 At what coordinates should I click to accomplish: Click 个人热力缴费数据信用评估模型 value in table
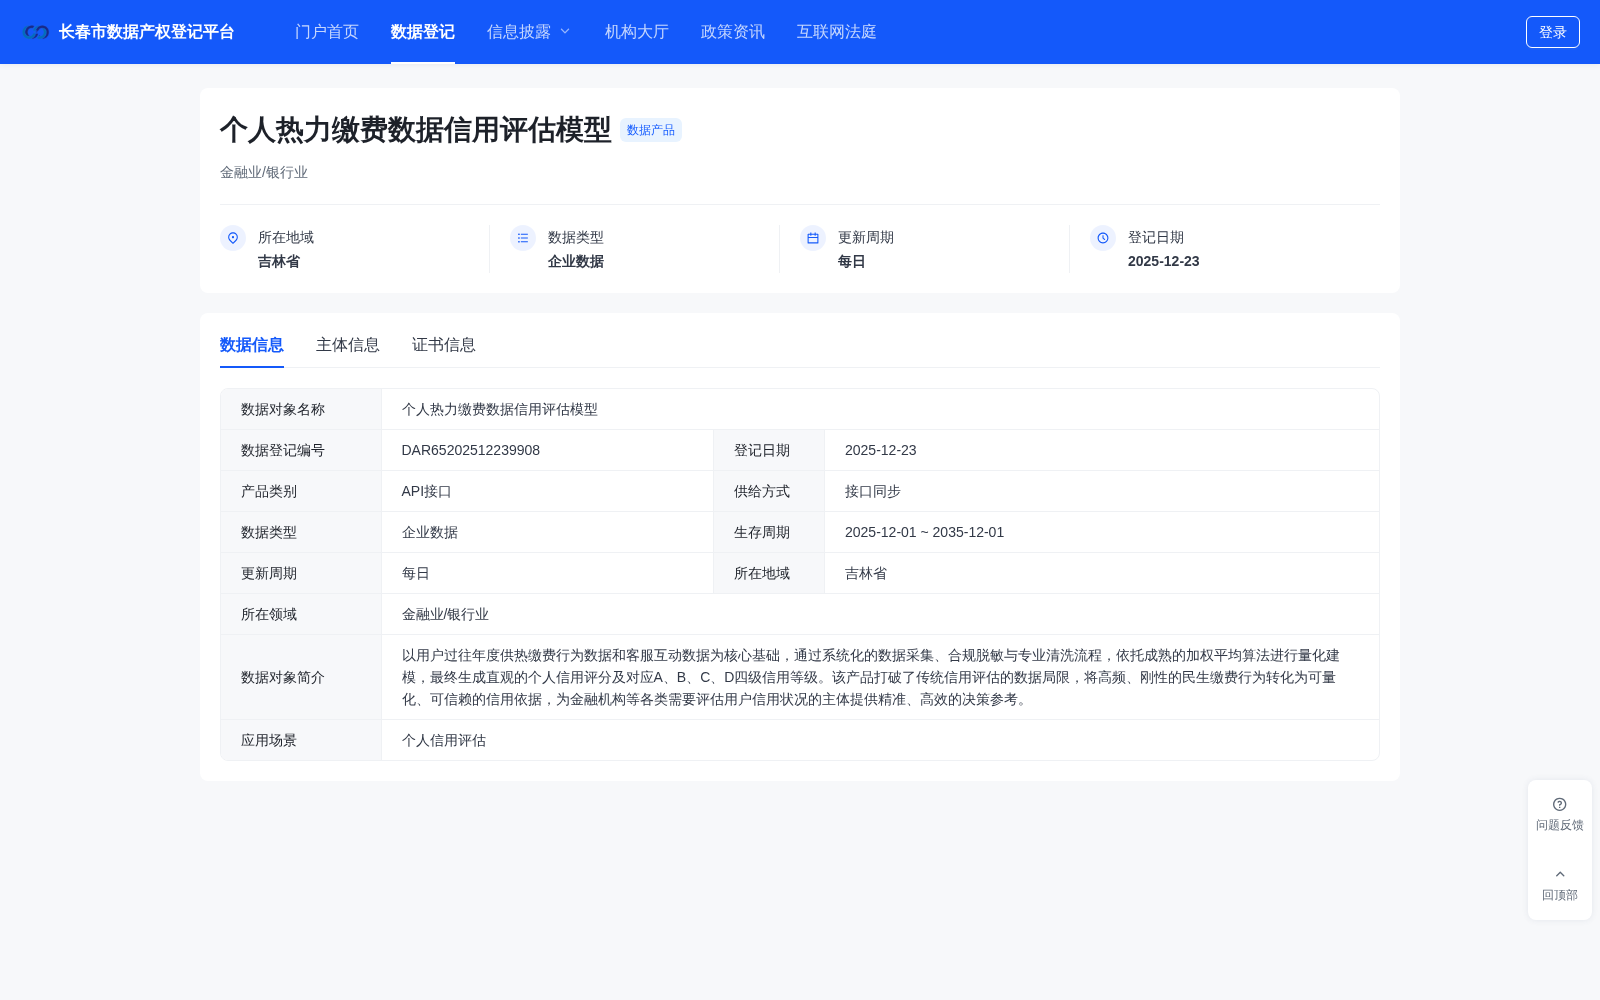tap(500, 409)
